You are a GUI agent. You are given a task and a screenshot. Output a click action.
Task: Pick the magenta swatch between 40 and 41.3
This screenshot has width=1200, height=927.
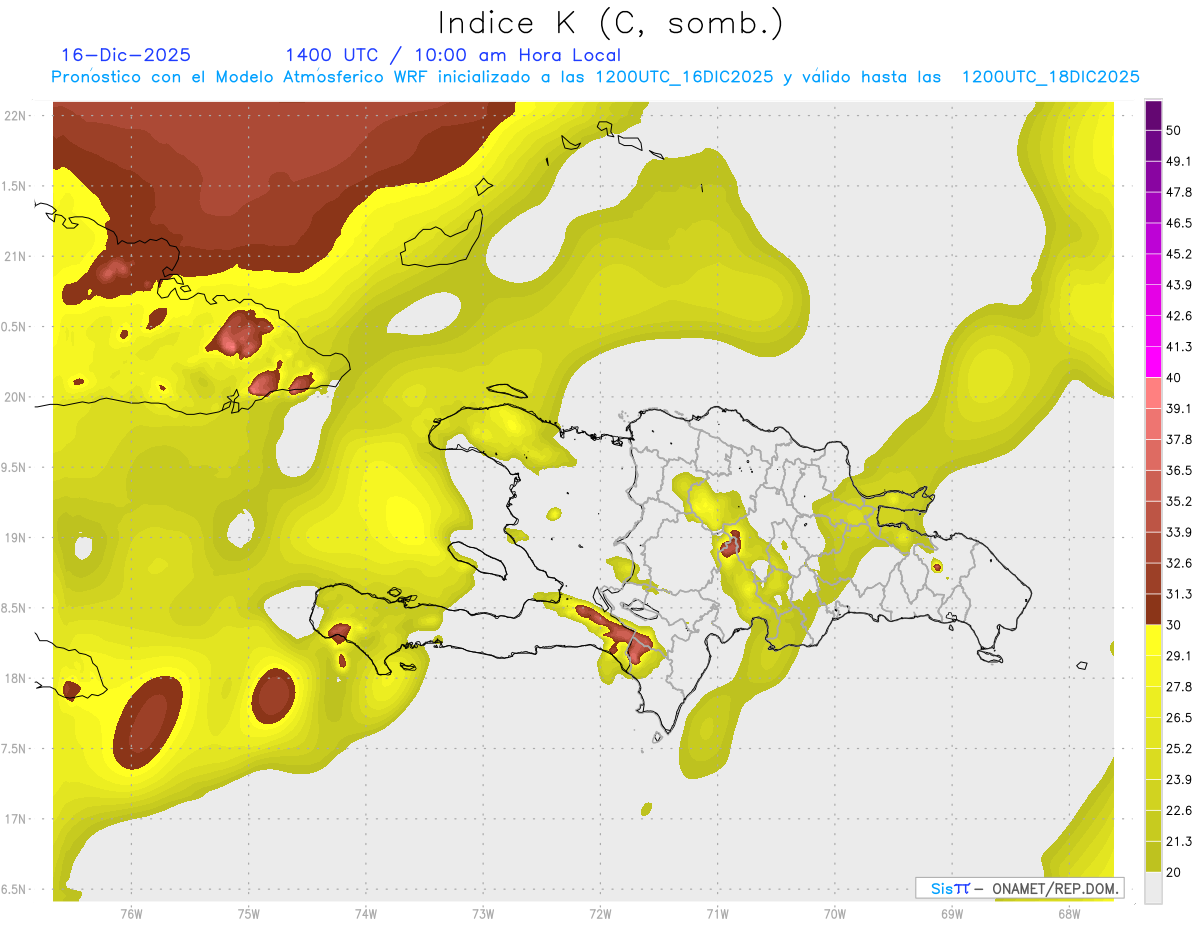click(1153, 362)
